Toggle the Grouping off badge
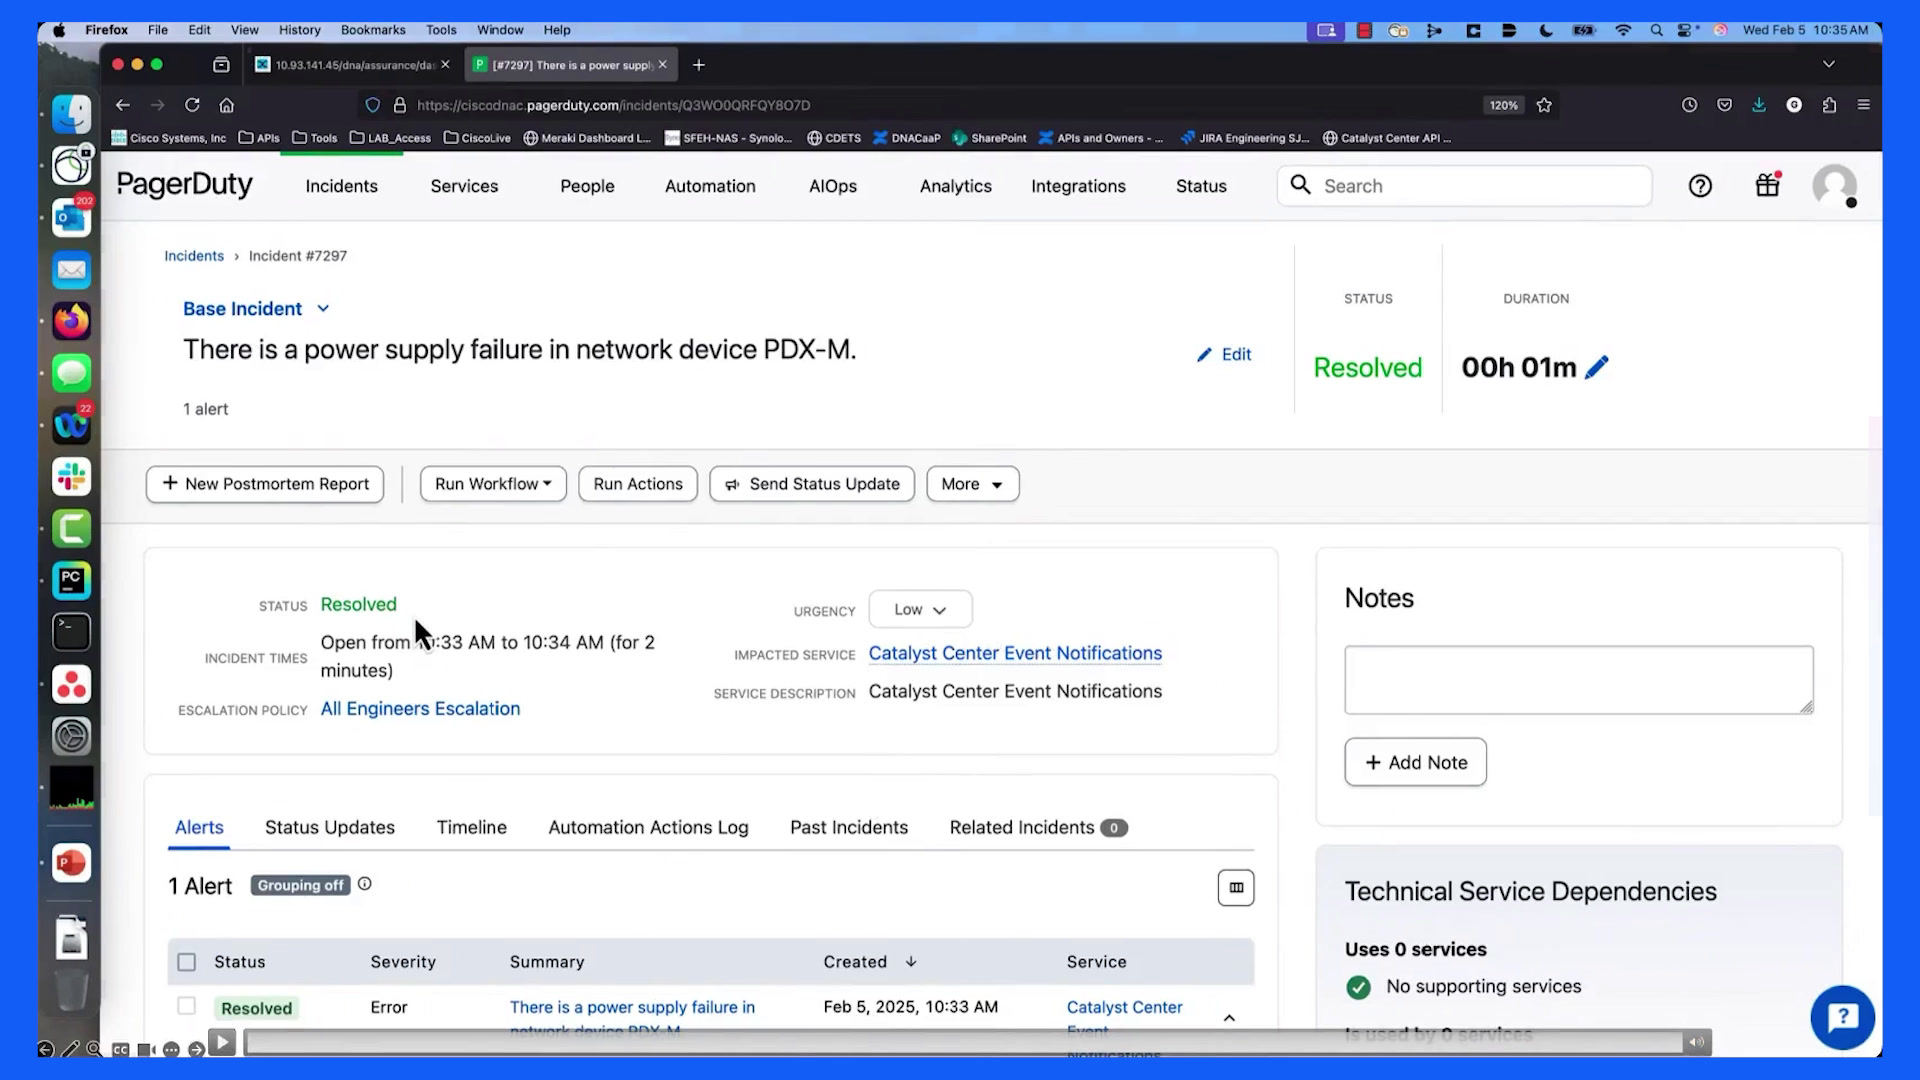The height and width of the screenshot is (1080, 1920). click(x=300, y=885)
